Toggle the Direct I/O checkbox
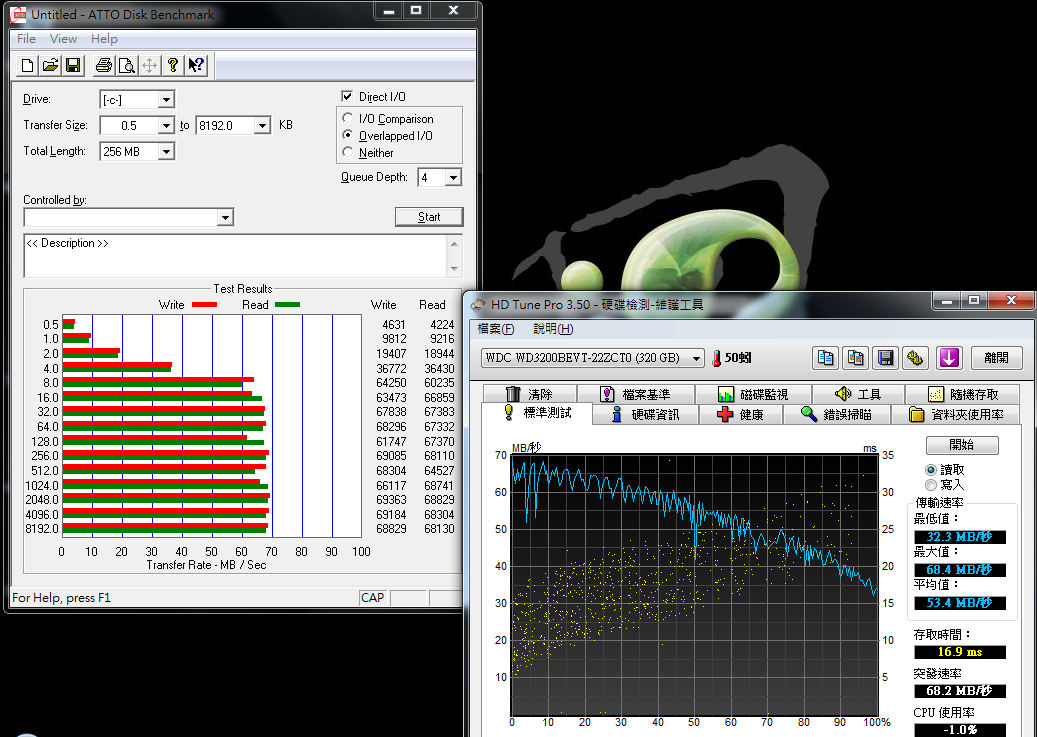Viewport: 1037px width, 737px height. [x=348, y=97]
